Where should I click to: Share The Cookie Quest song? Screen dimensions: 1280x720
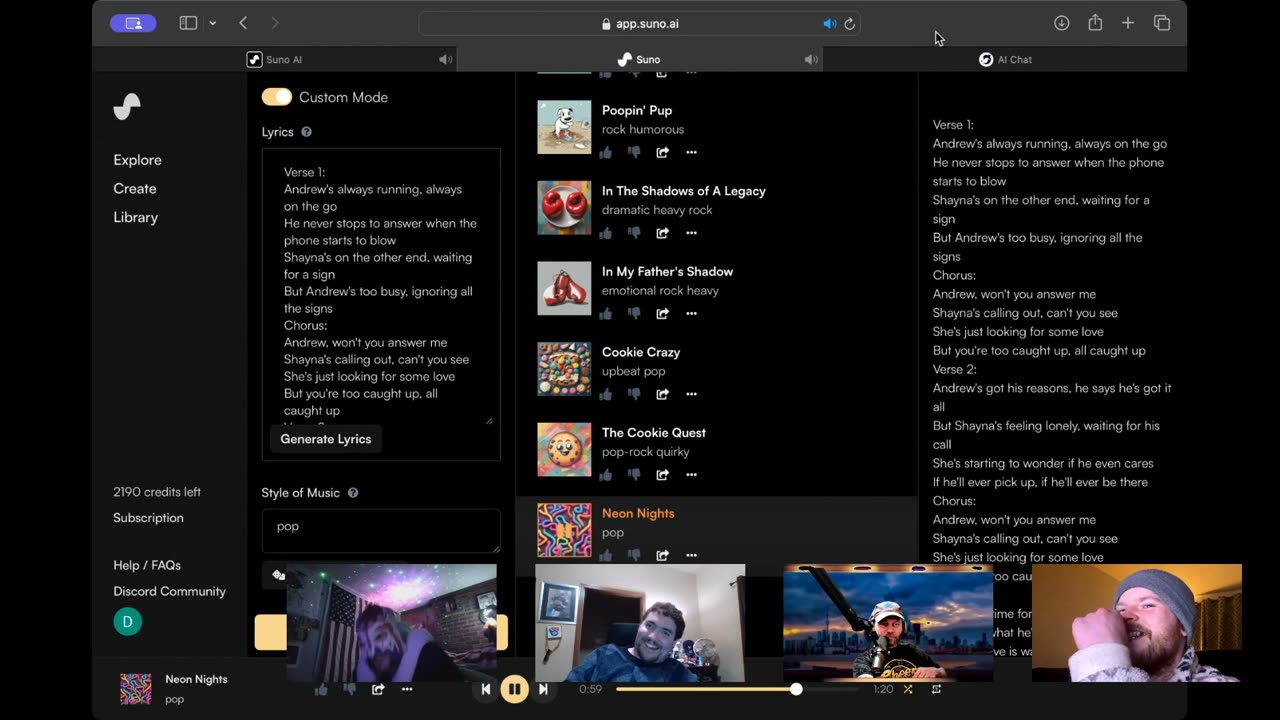(662, 474)
